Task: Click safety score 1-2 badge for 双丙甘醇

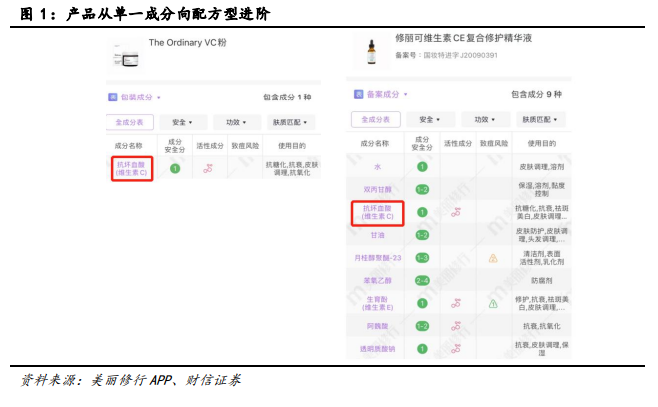Action: coord(422,190)
